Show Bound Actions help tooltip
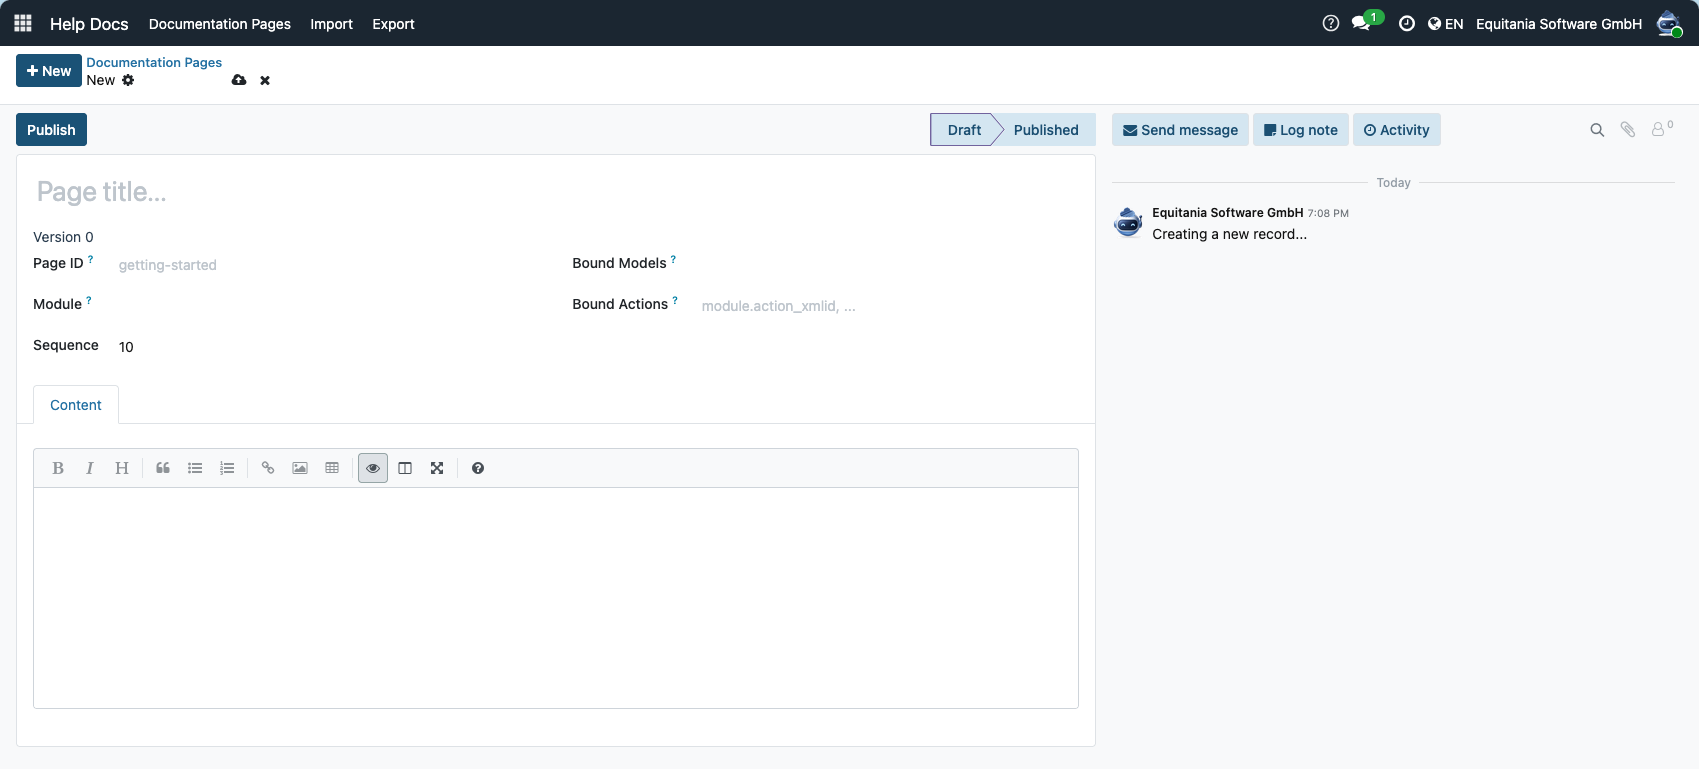Screen dimensions: 1699x769 point(675,300)
